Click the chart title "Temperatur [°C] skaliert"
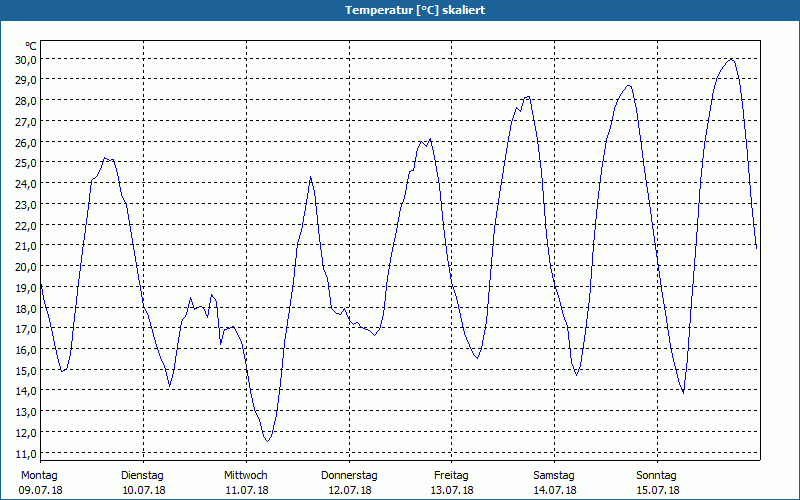The image size is (800, 500). [415, 10]
